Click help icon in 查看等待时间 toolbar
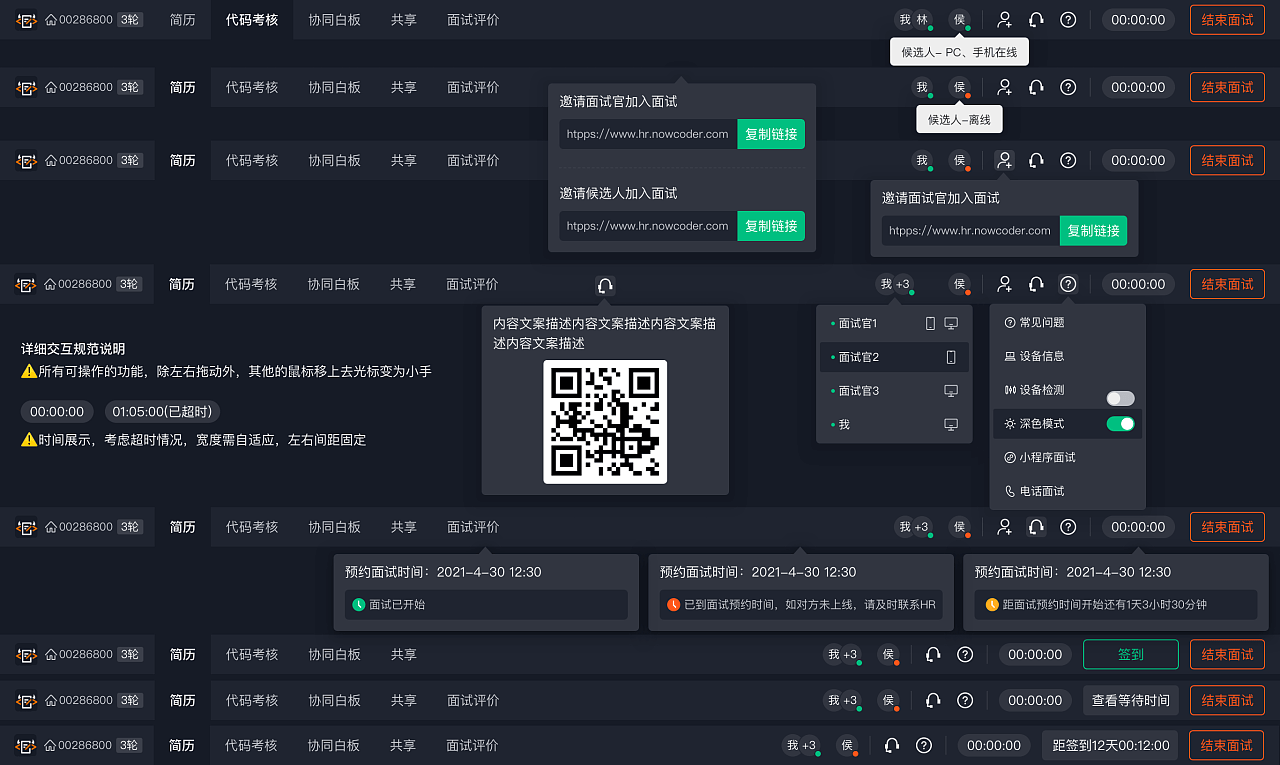This screenshot has width=1280, height=765. pyautogui.click(x=965, y=700)
